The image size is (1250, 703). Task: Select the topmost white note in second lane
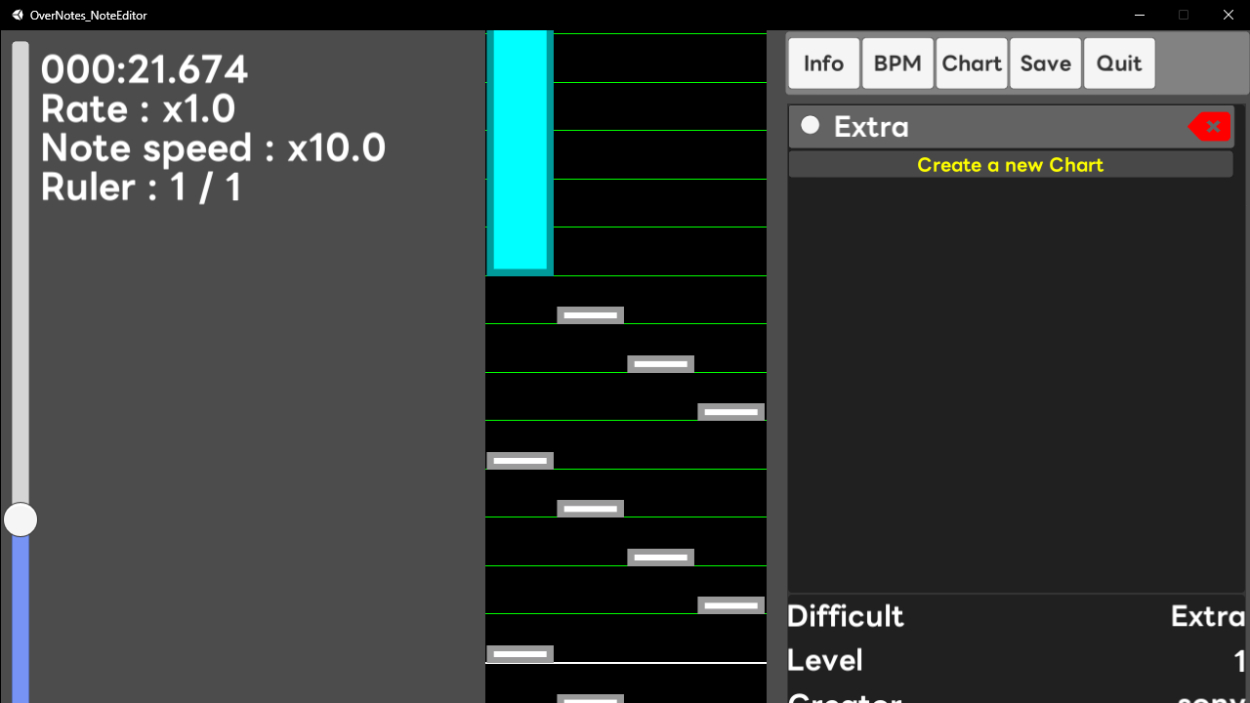[590, 315]
